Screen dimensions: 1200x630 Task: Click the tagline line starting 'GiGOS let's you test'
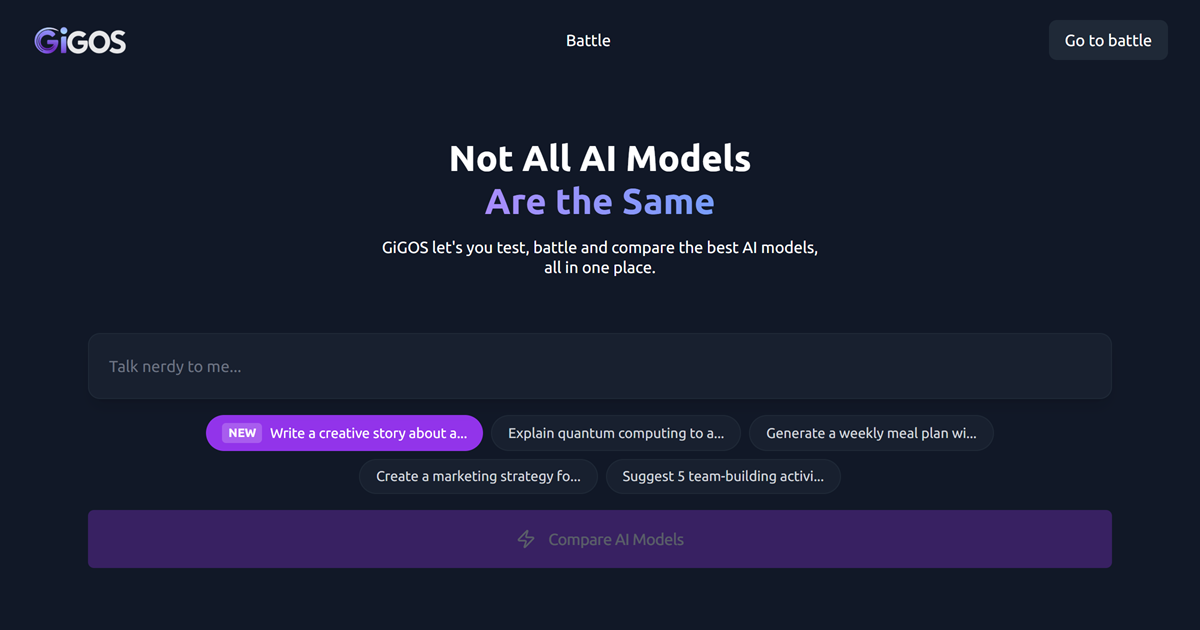pyautogui.click(x=600, y=247)
